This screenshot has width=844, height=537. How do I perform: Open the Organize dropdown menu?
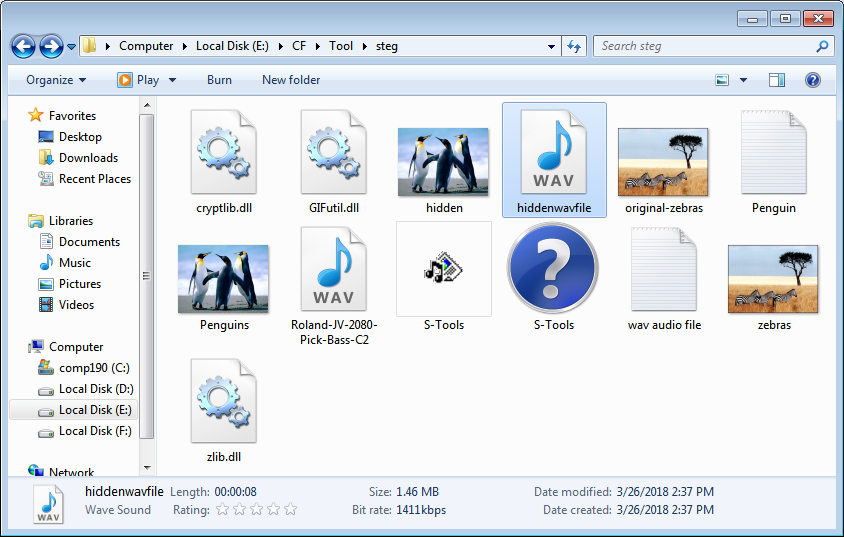coord(56,80)
